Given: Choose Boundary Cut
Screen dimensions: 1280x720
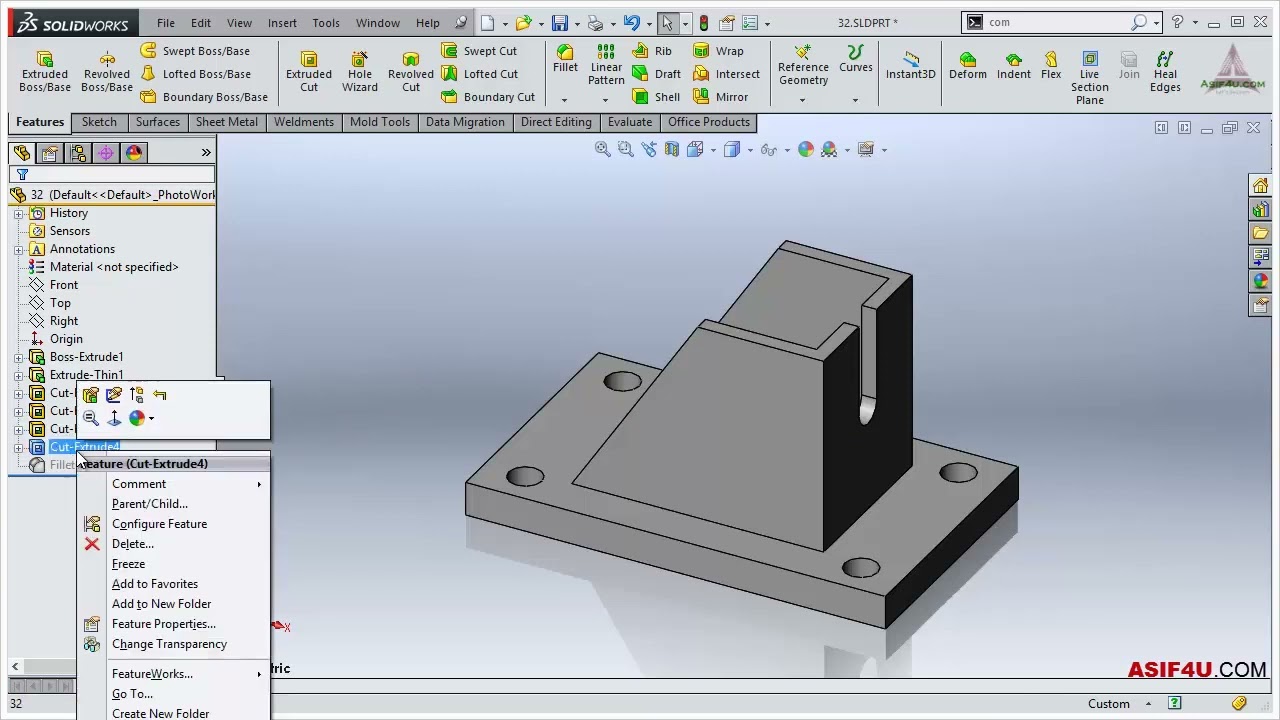Looking at the screenshot, I should [488, 97].
